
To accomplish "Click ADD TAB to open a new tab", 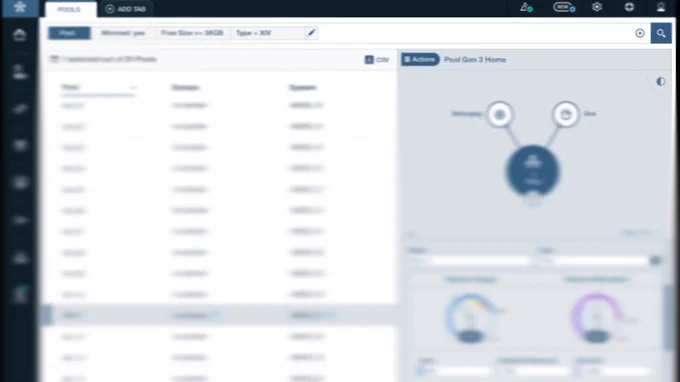I will click(x=126, y=9).
